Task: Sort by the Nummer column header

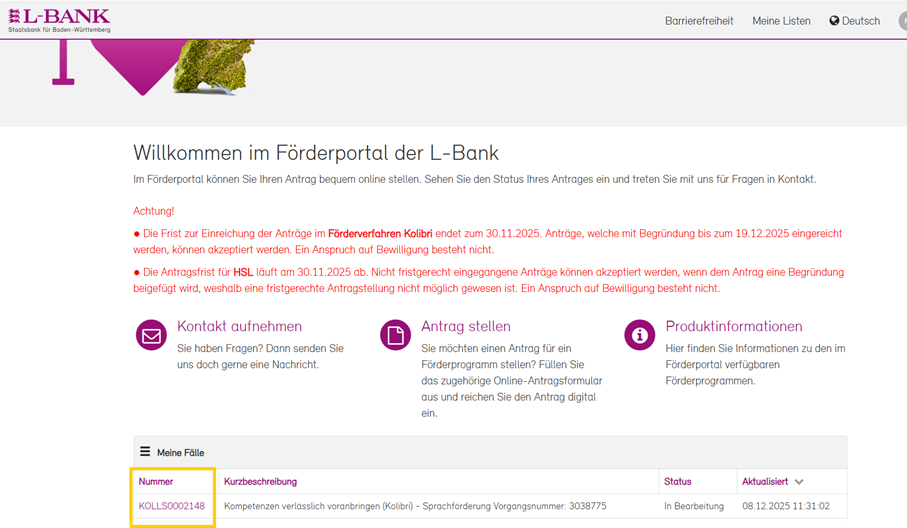Action: [x=156, y=482]
